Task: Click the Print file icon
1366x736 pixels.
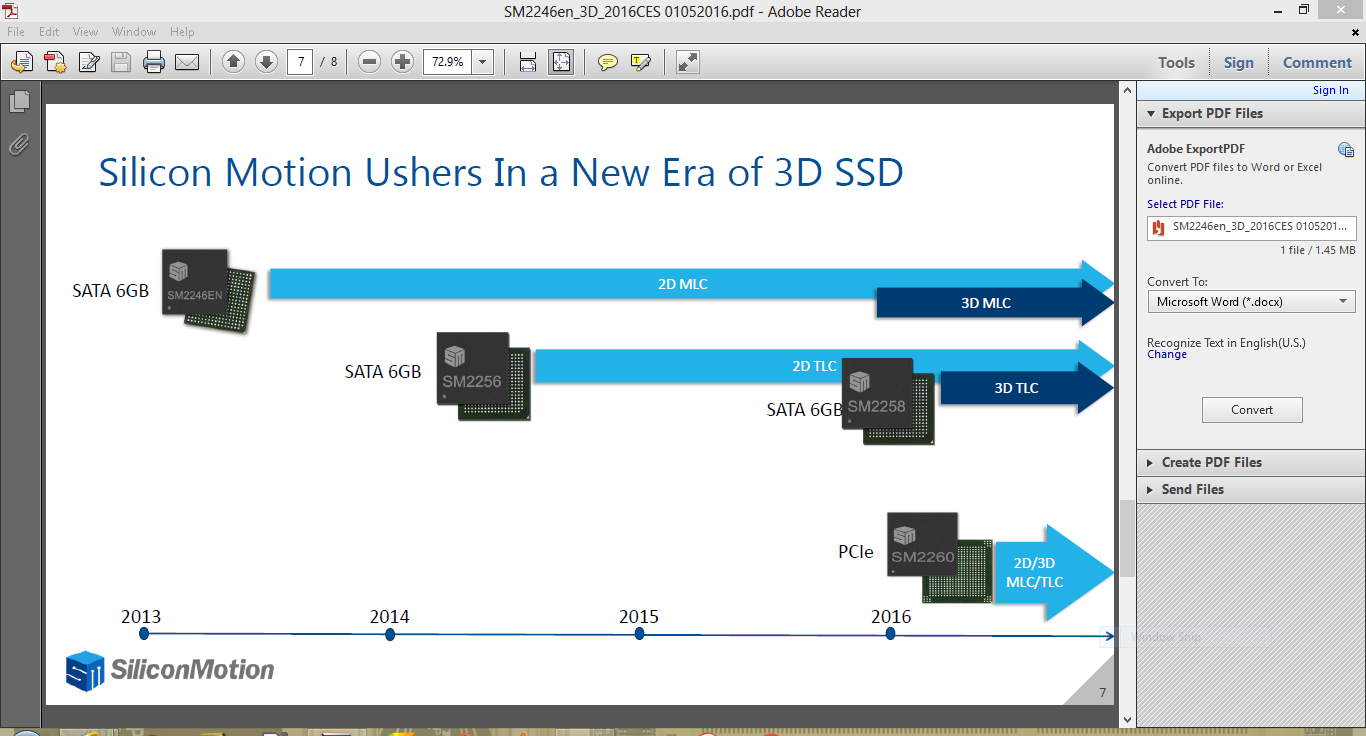Action: [x=153, y=62]
